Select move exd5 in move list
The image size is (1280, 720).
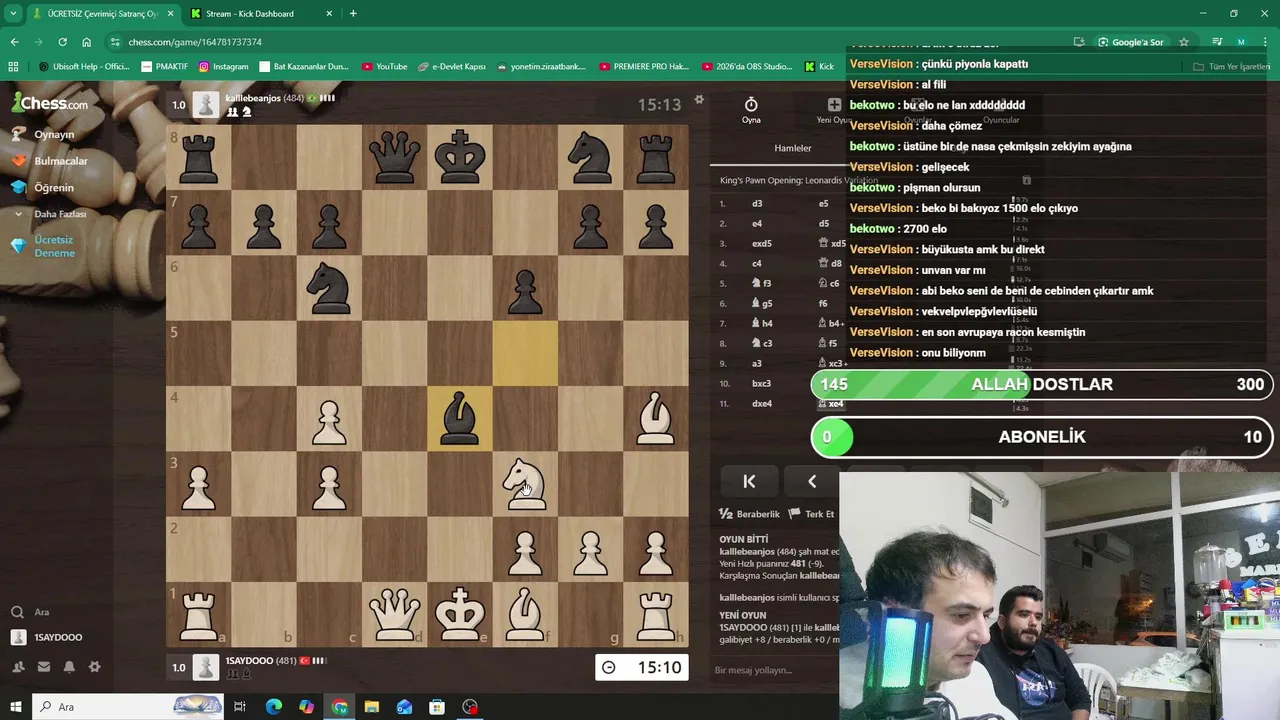(762, 243)
